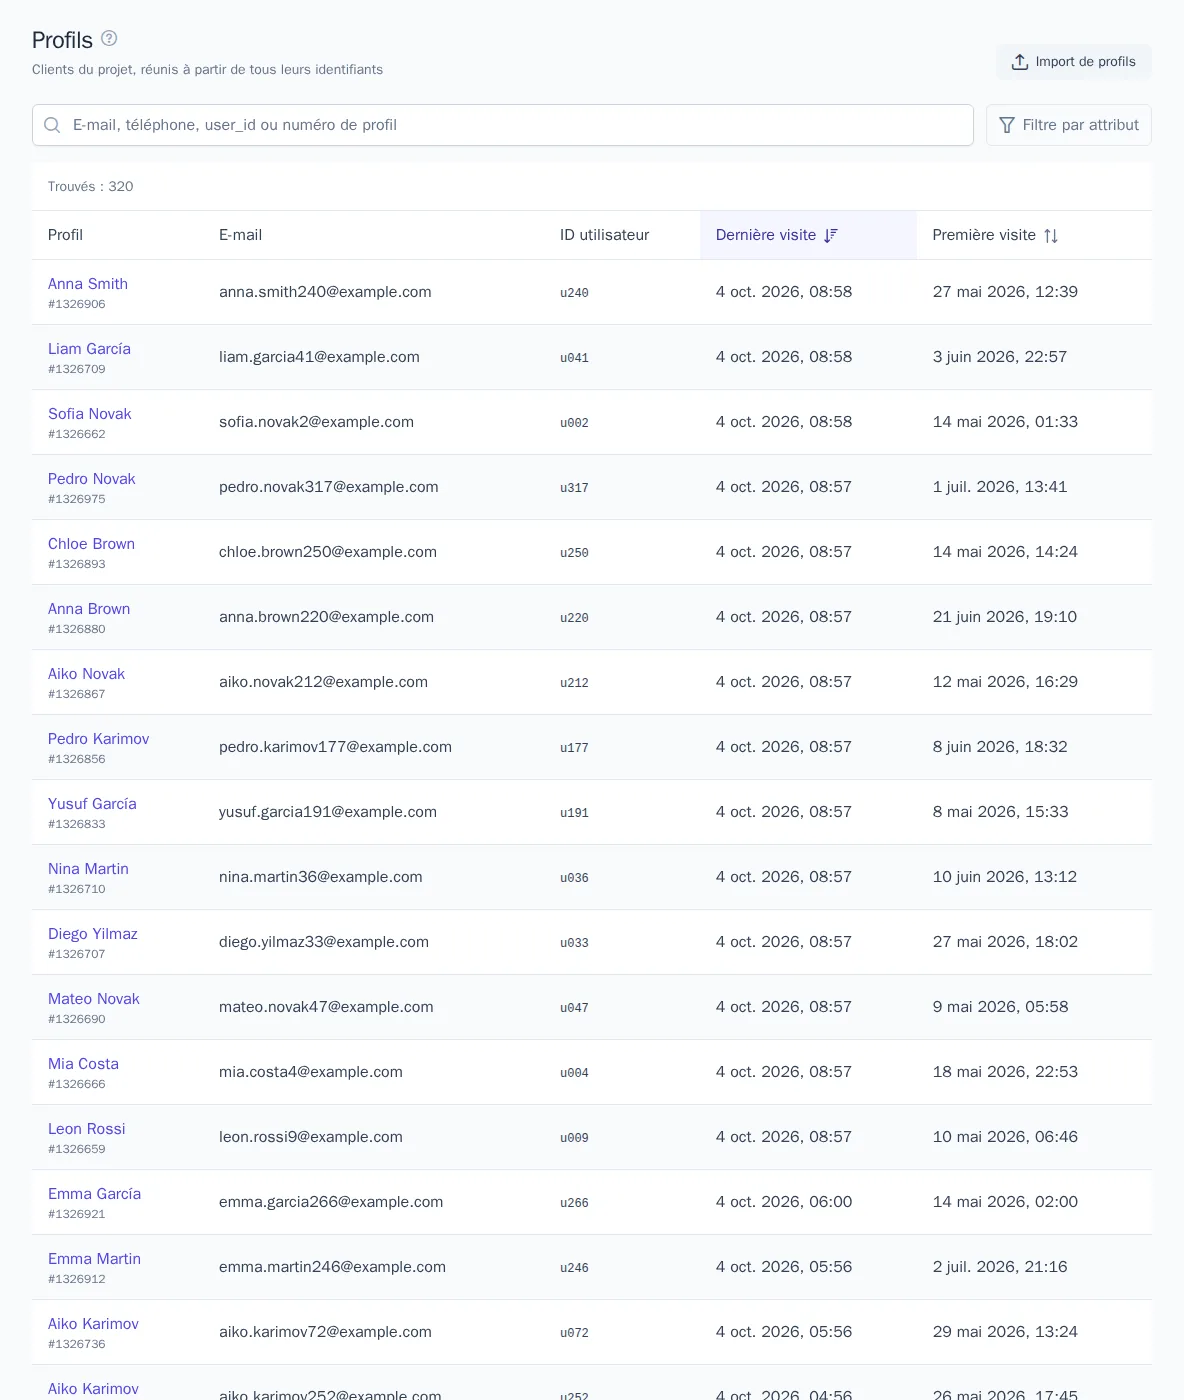
Task: Click the Profil column header
Action: point(65,235)
